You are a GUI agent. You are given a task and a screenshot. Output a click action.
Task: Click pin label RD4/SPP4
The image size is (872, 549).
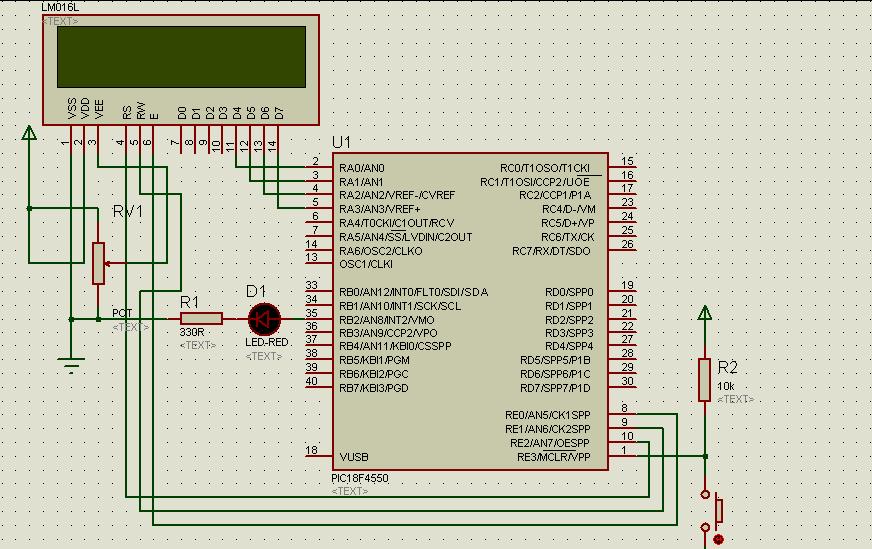[x=569, y=346]
